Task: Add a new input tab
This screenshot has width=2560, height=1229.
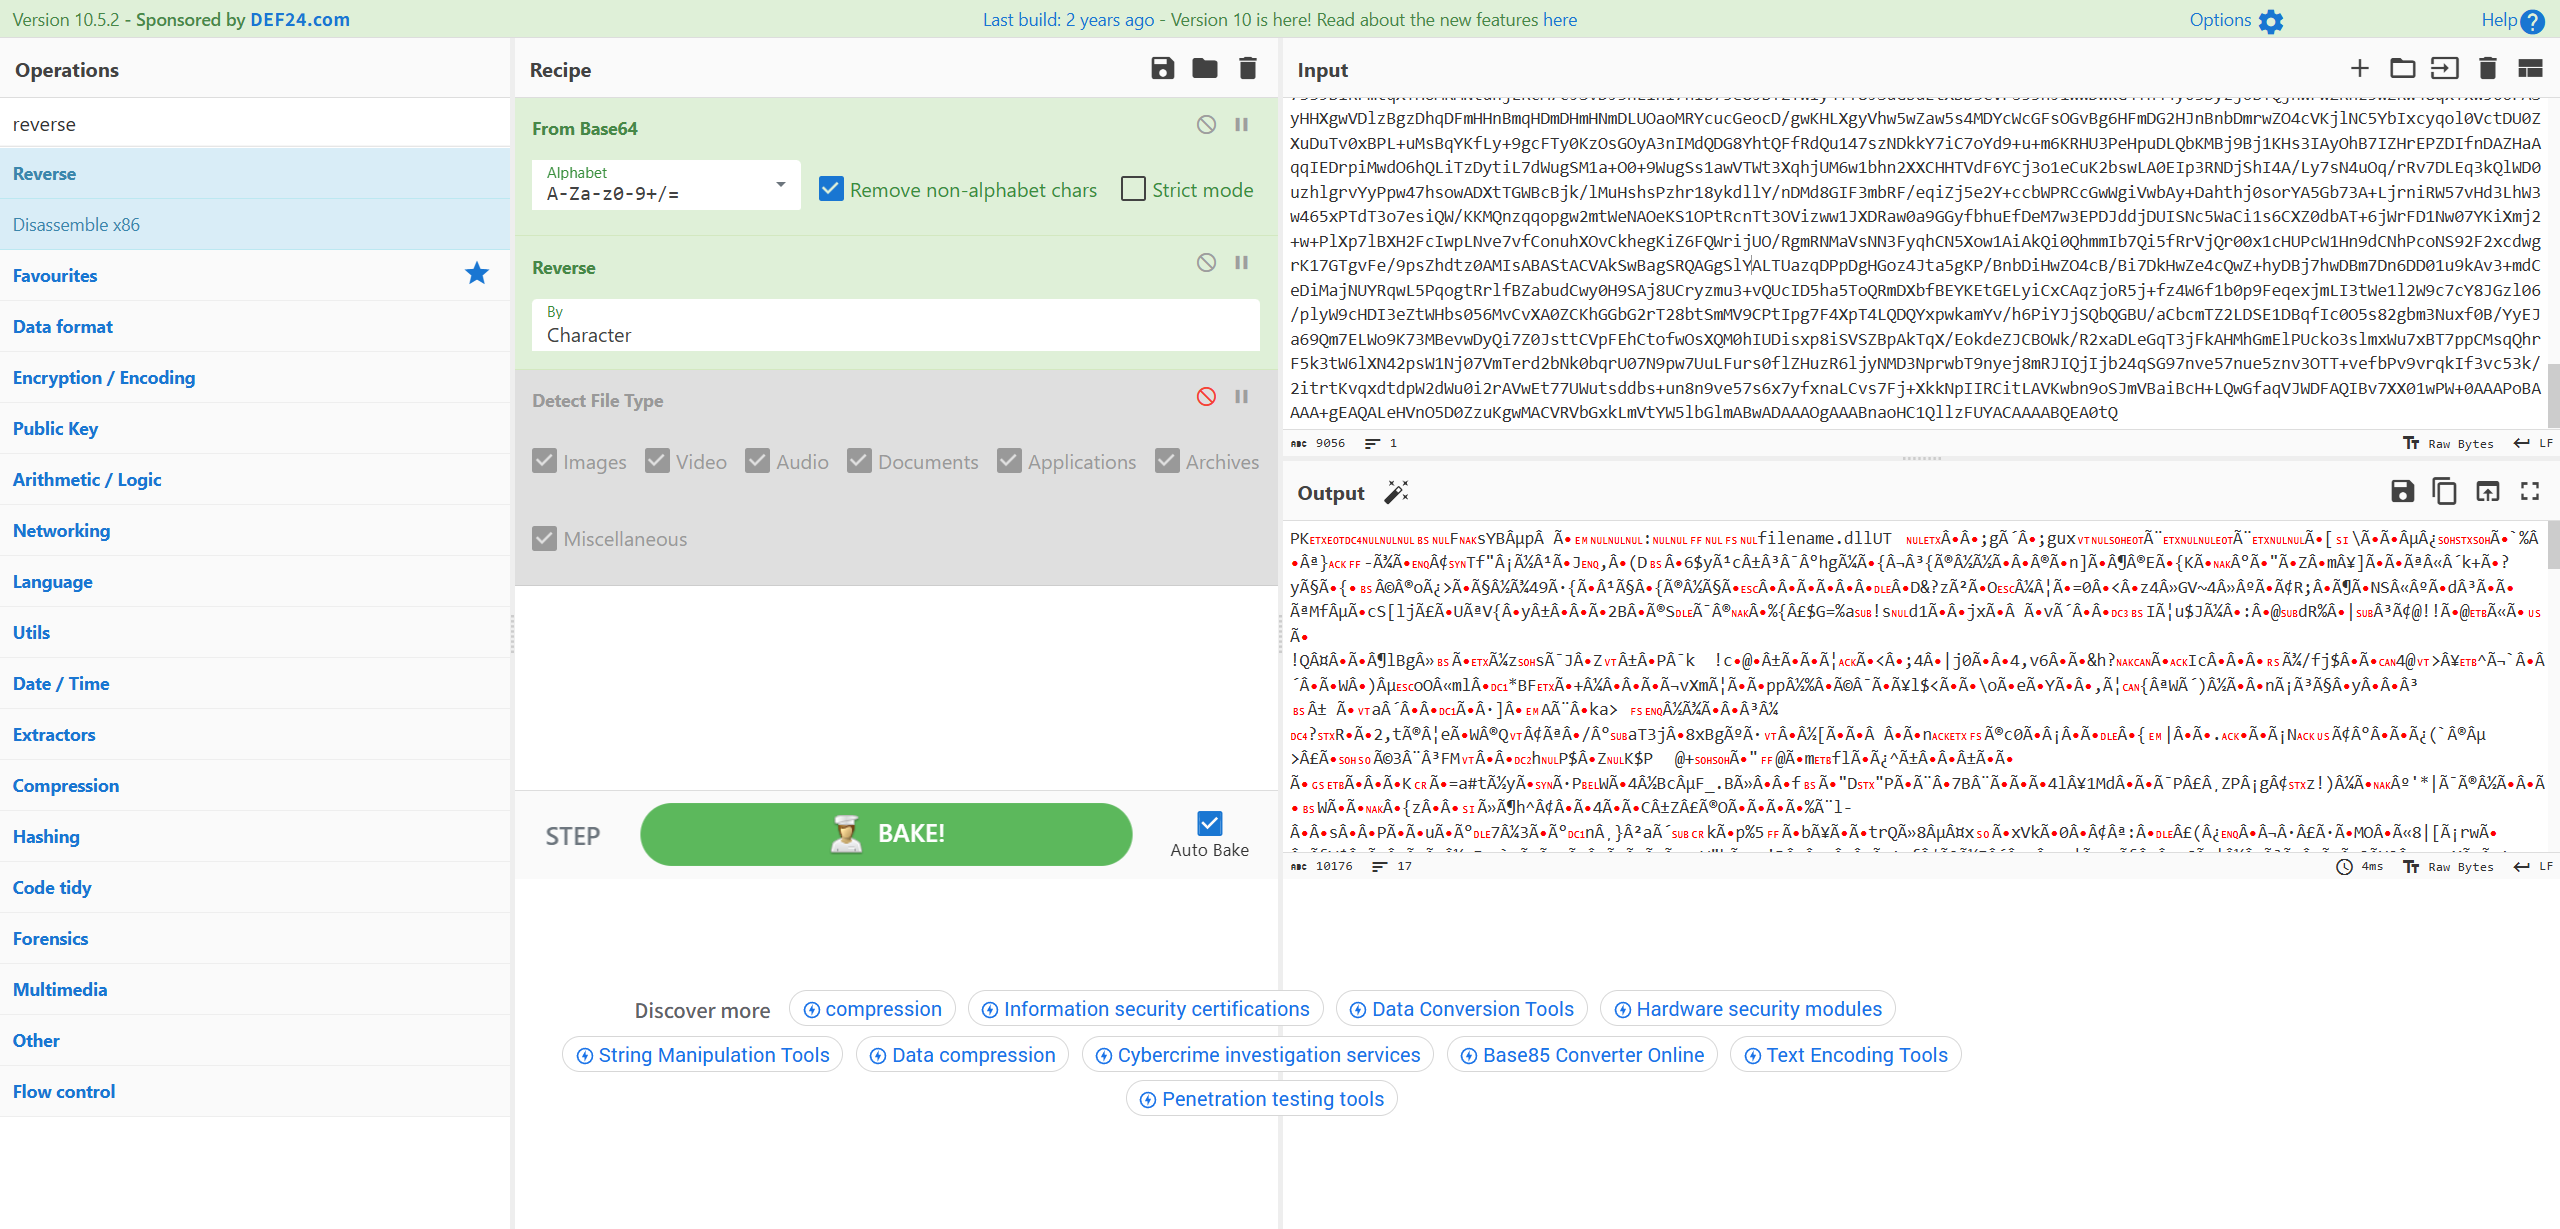Action: 2359,69
